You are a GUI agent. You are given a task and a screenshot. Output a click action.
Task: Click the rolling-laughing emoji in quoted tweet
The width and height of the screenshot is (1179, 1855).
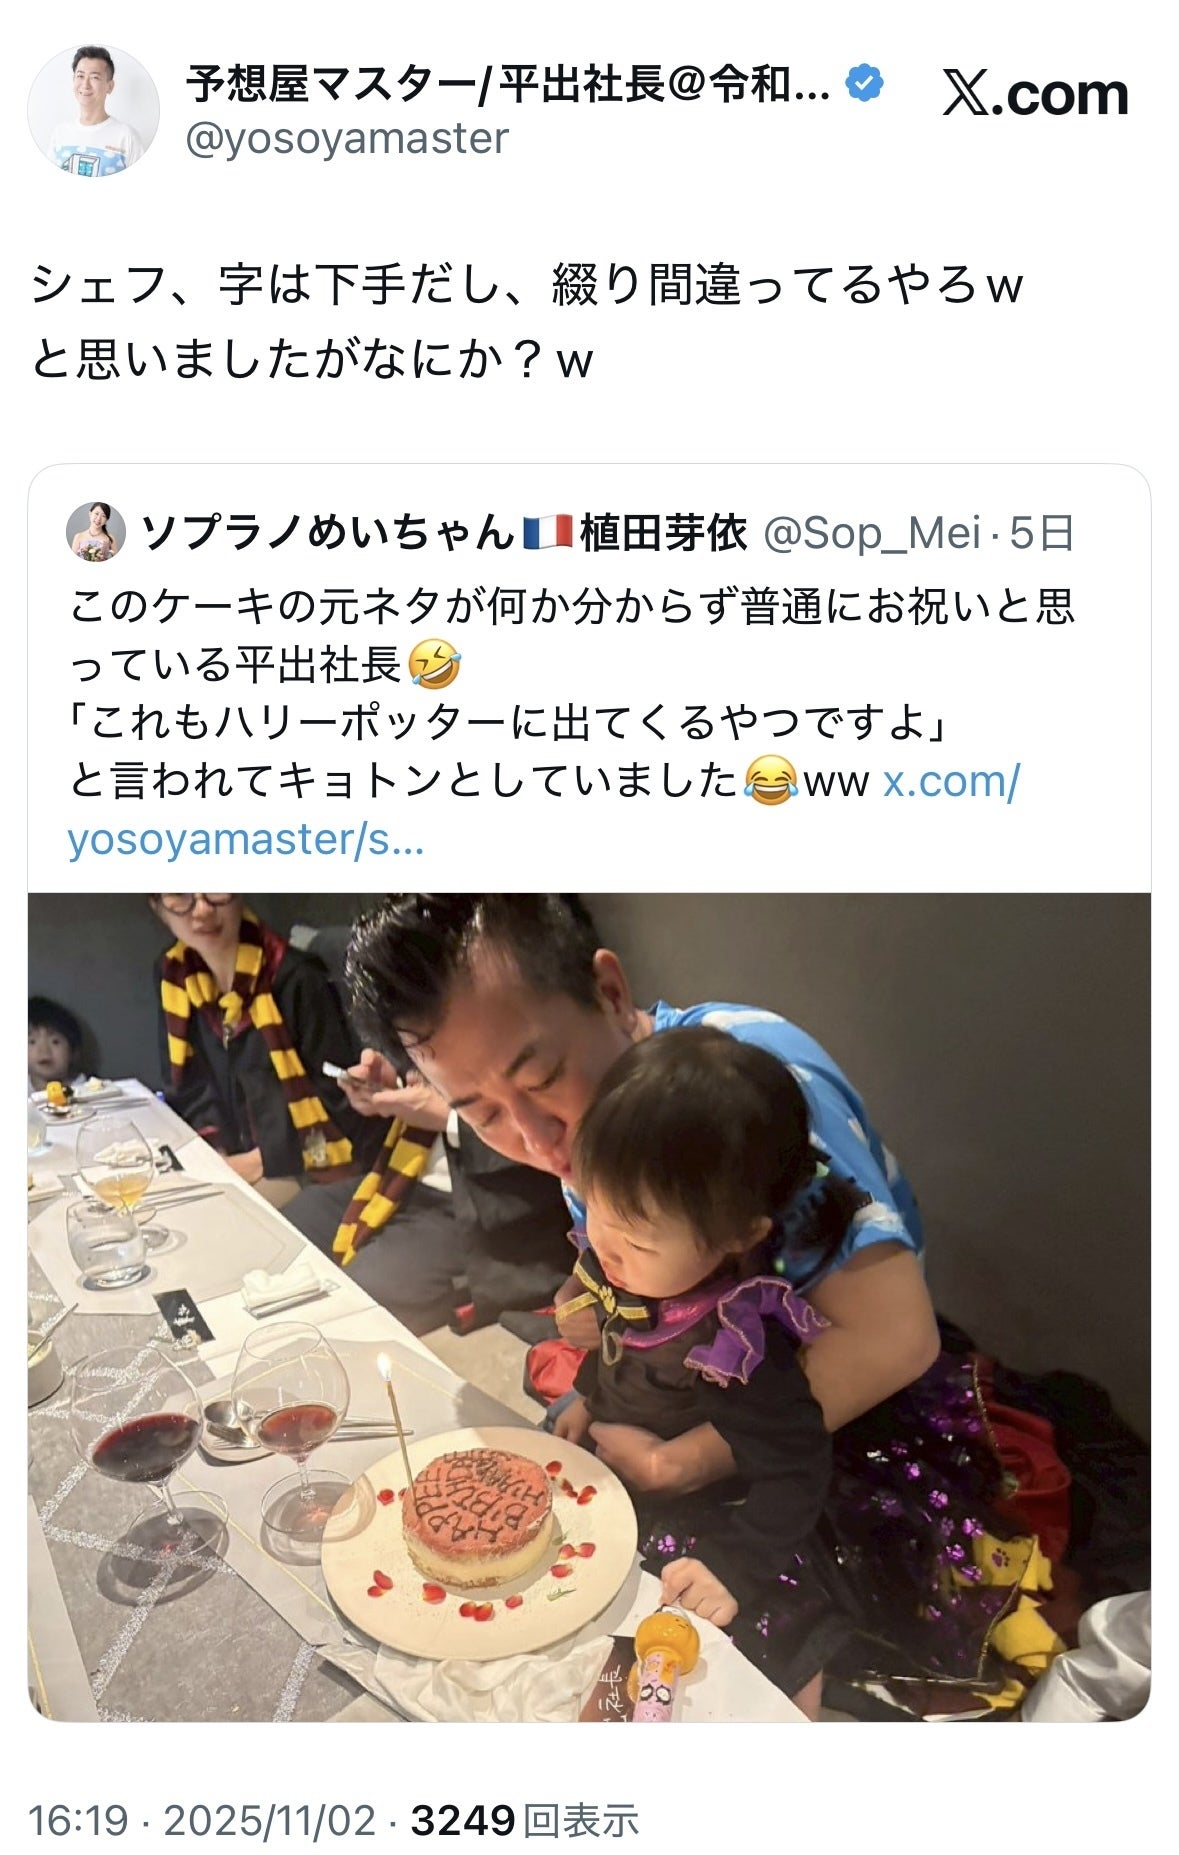434,665
